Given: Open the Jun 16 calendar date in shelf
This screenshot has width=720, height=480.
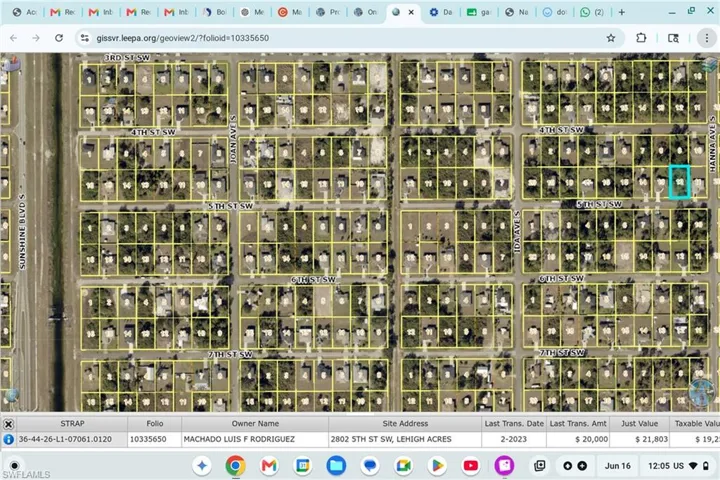Looking at the screenshot, I should coord(618,466).
